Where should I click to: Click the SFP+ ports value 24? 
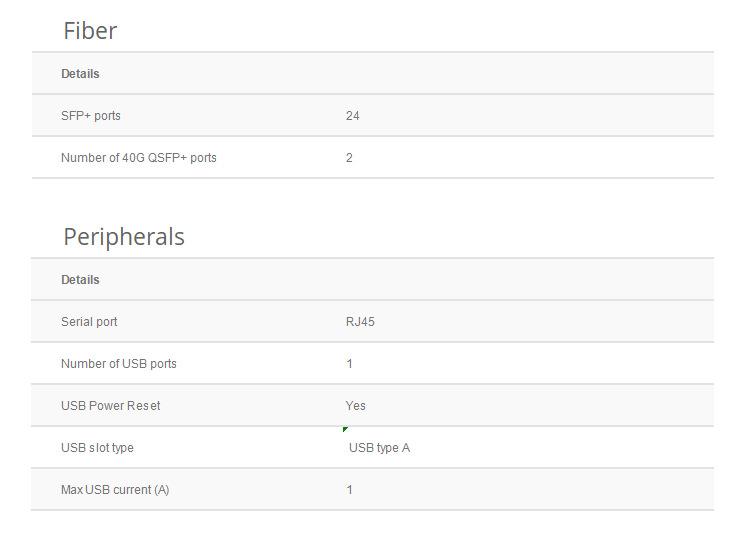[x=353, y=116]
